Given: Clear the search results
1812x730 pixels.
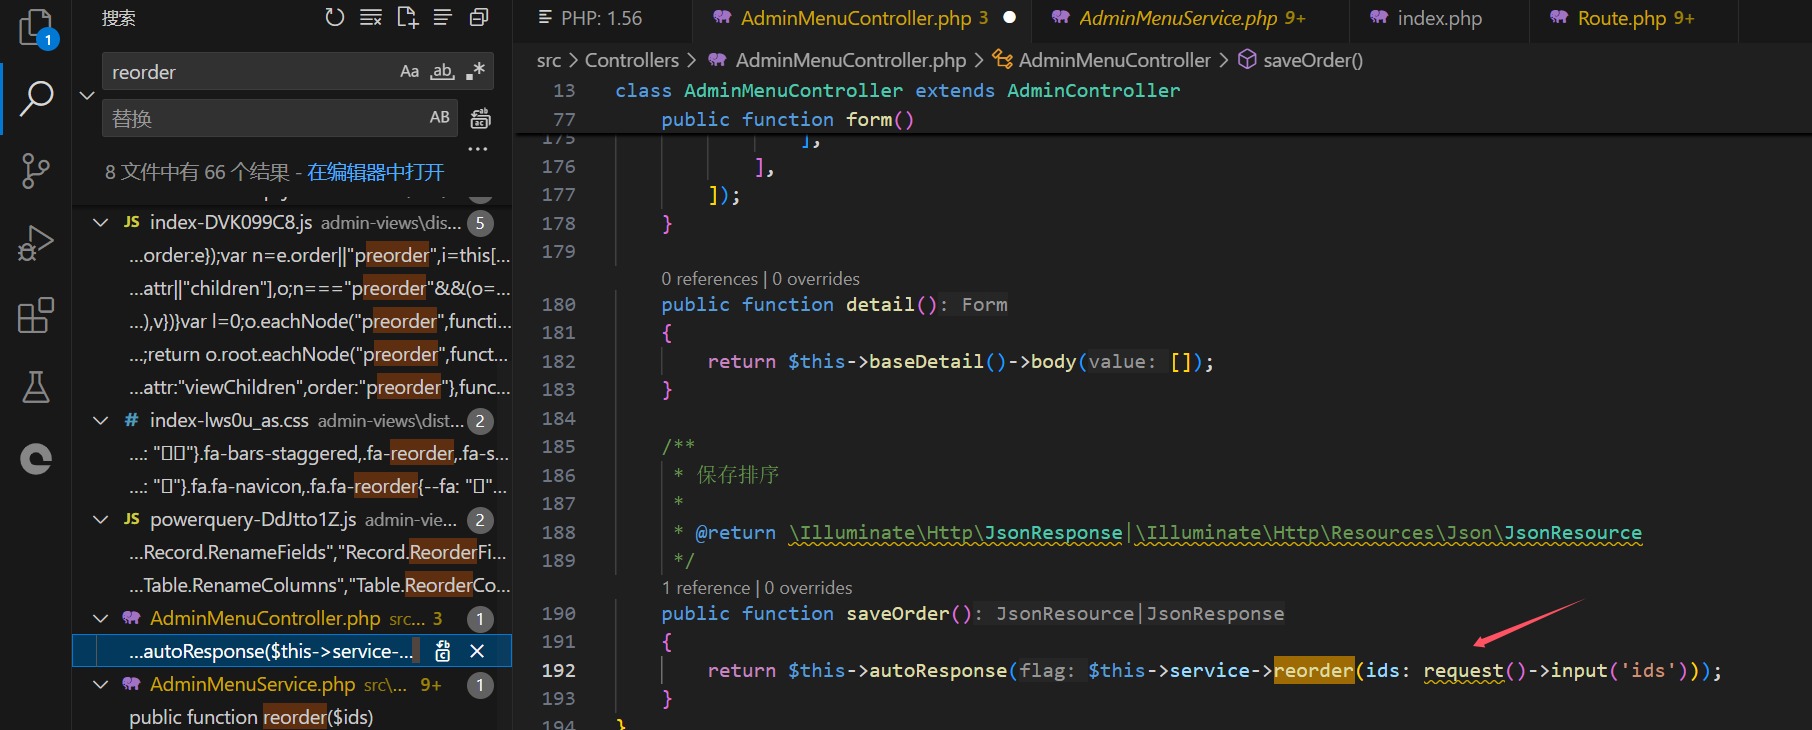Looking at the screenshot, I should [x=371, y=18].
